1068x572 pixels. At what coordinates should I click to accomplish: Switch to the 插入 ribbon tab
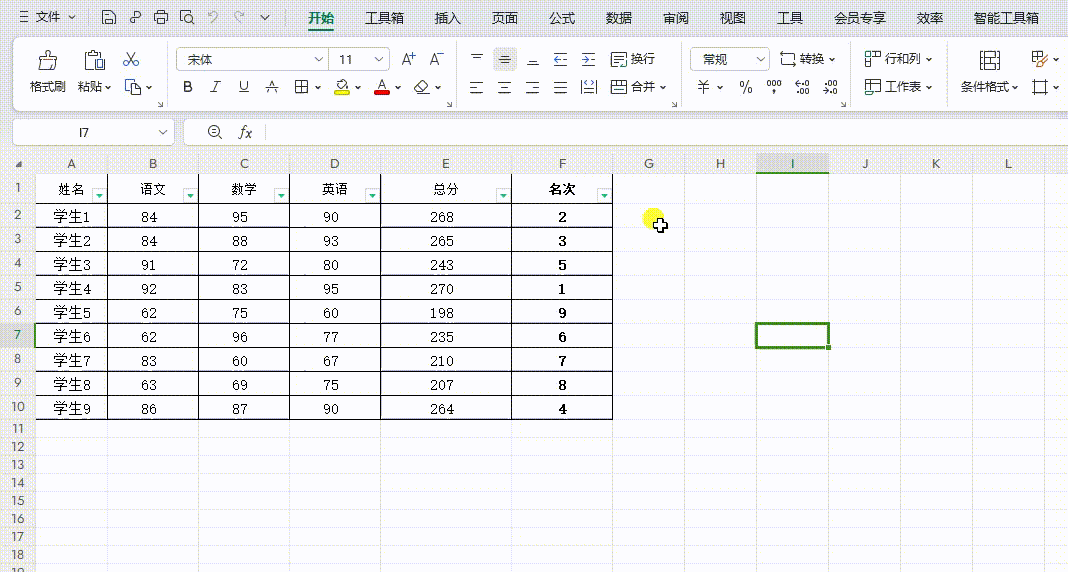(x=448, y=18)
